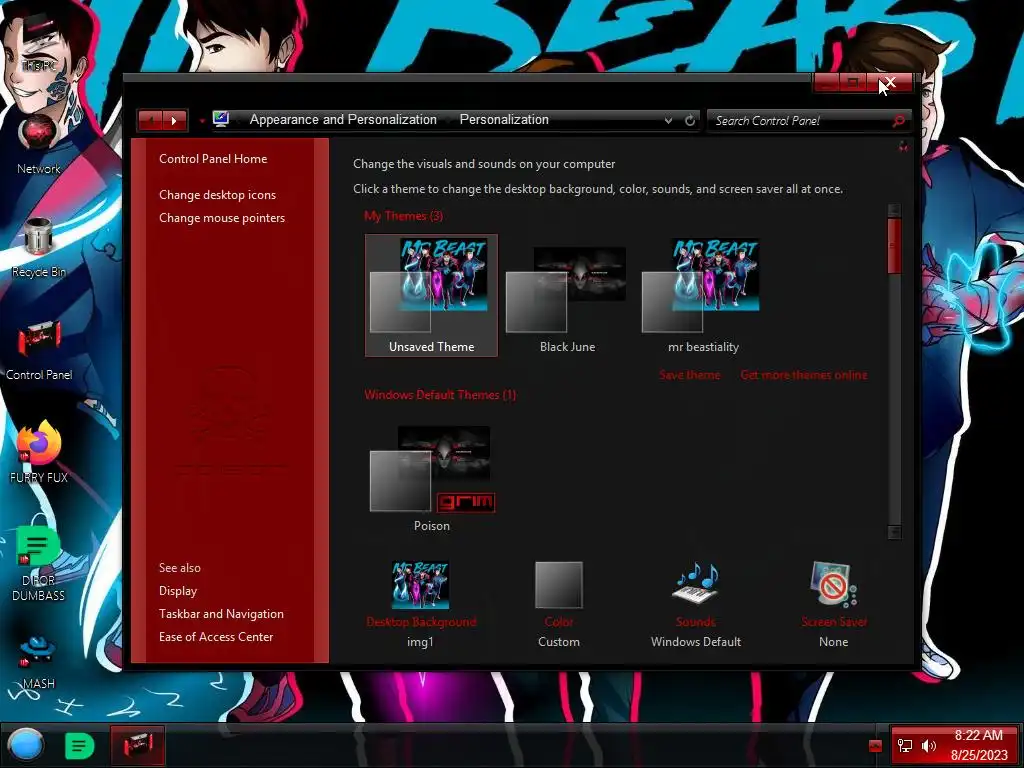The image size is (1024, 768).
Task: Click the Windows Default Themes (1) heading
Action: [440, 394]
